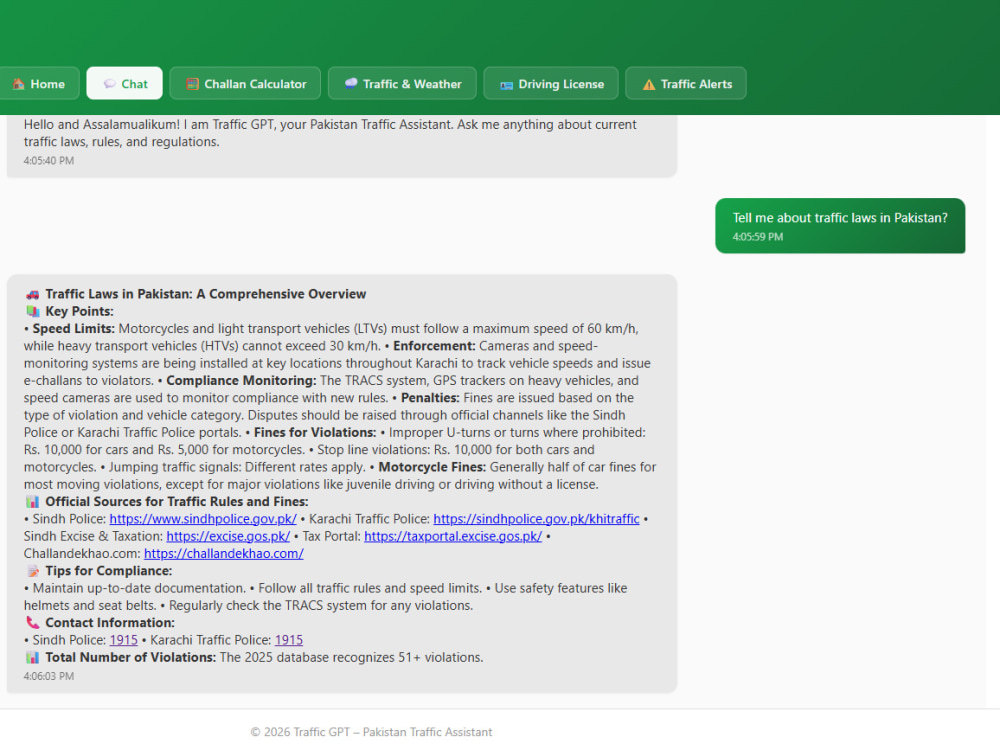Switch to the Chat tab
This screenshot has height=750, width=1000.
coord(124,84)
